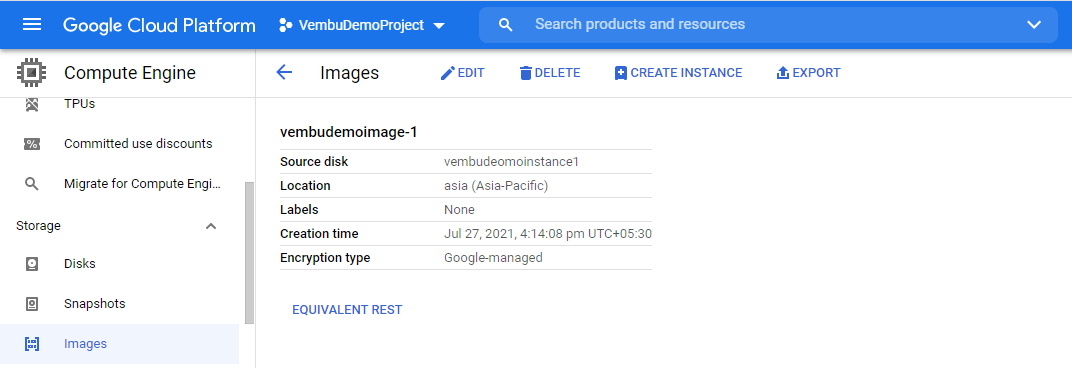The image size is (1072, 368).
Task: Click the export upload icon
Action: [x=783, y=73]
